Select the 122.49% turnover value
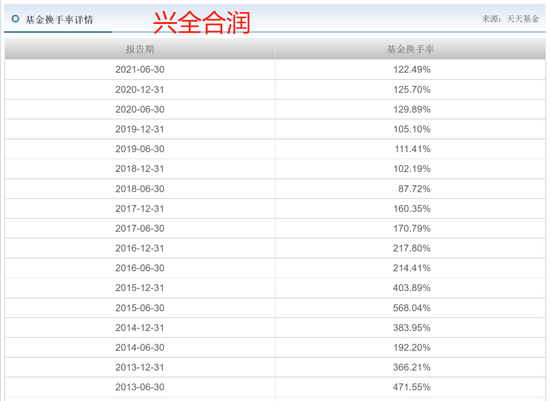Screen dimensions: 550x401 point(412,69)
